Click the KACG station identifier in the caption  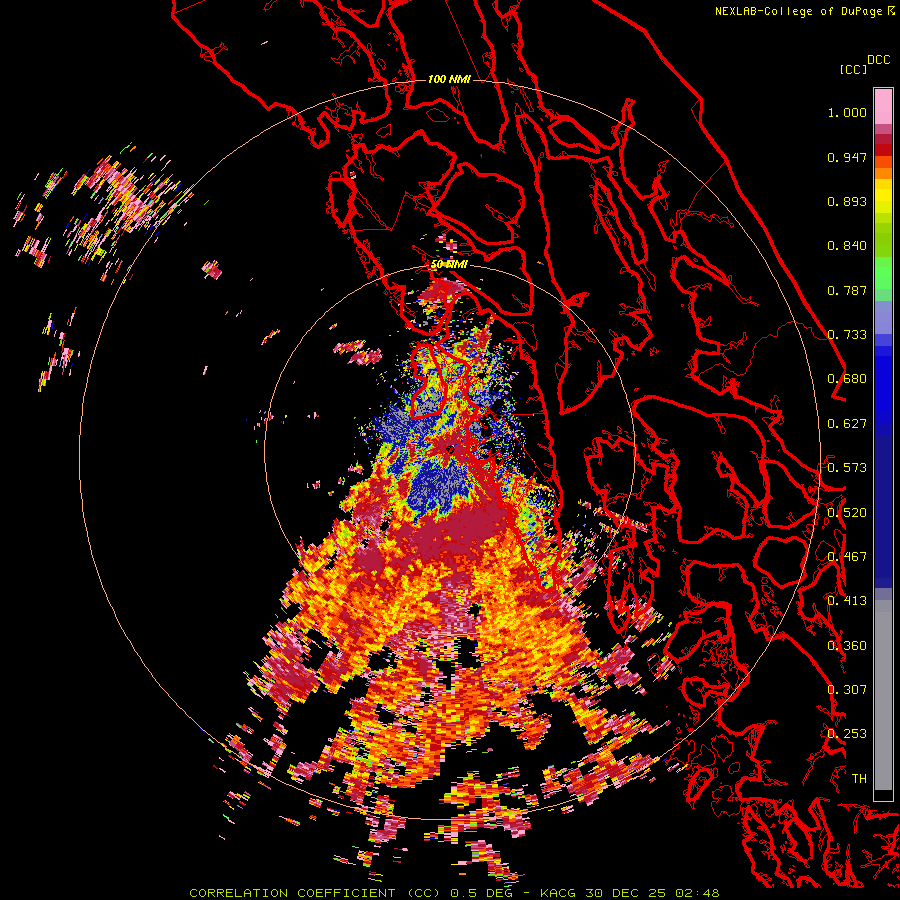point(559,893)
